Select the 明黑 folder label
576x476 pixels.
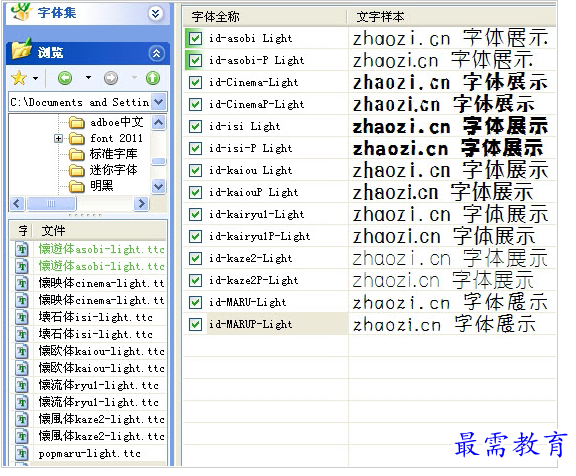(102, 186)
